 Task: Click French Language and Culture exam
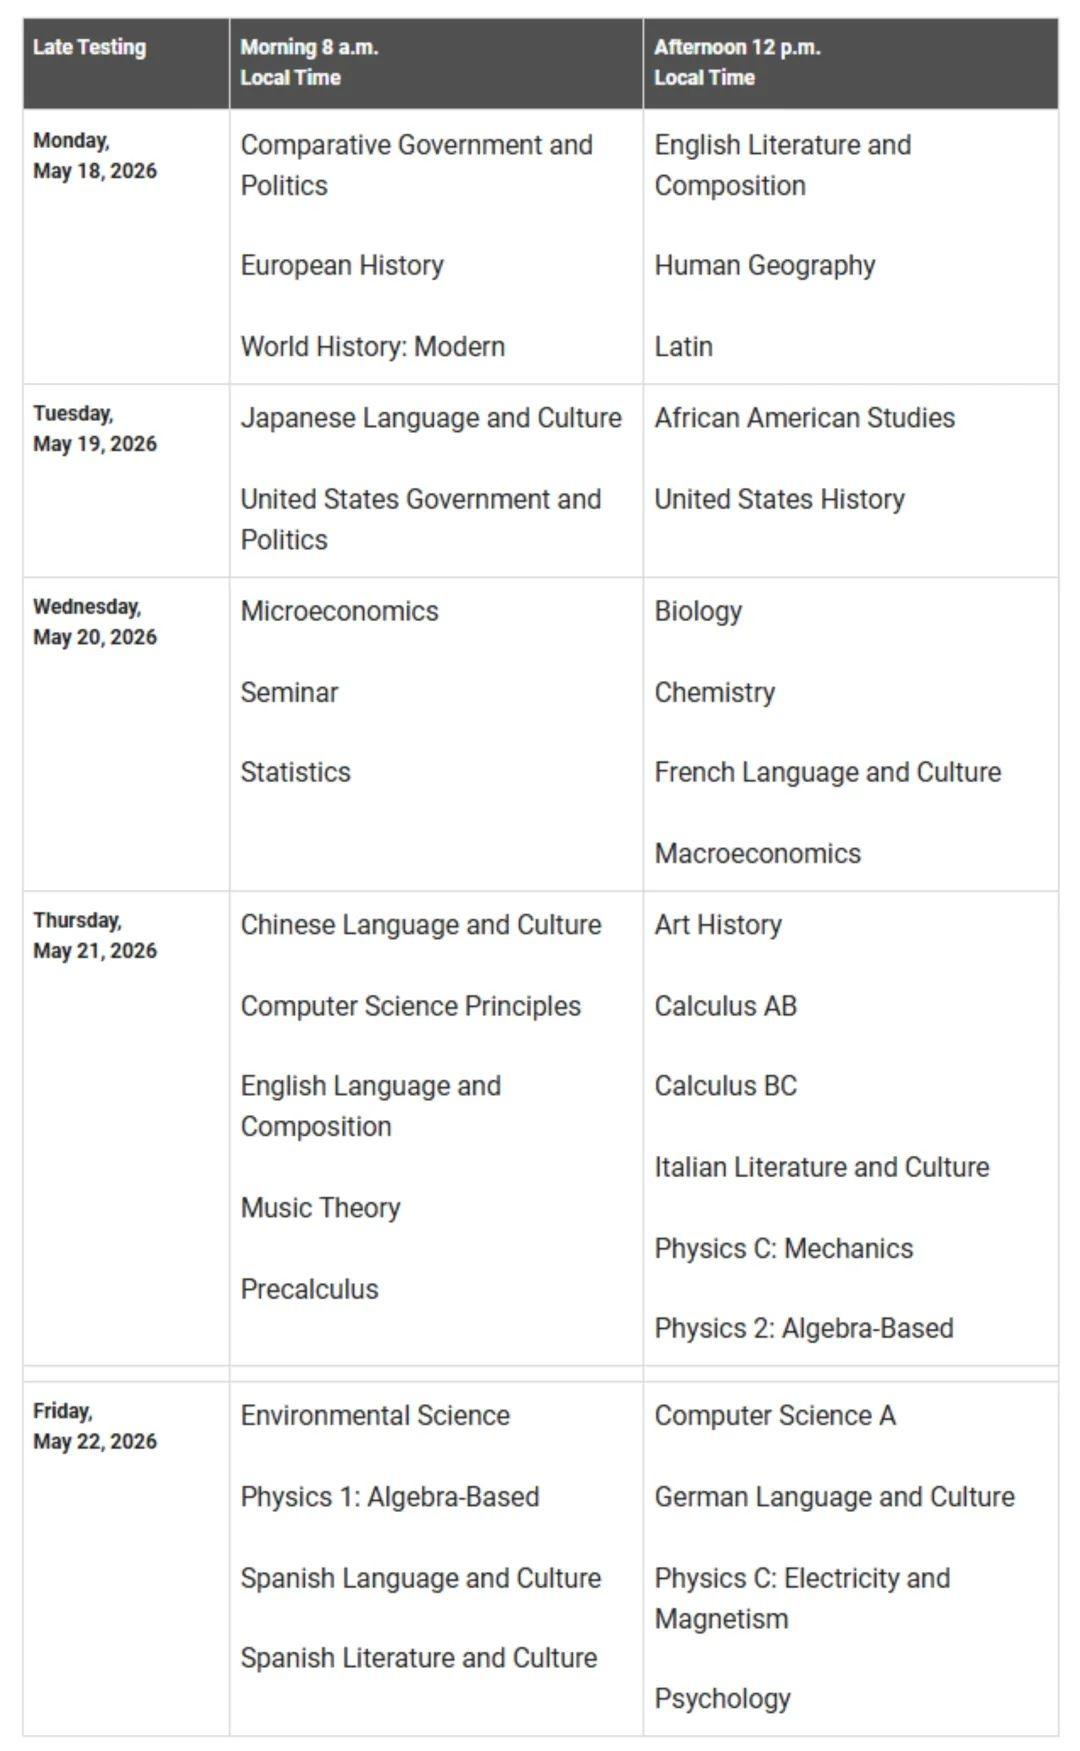coord(828,772)
